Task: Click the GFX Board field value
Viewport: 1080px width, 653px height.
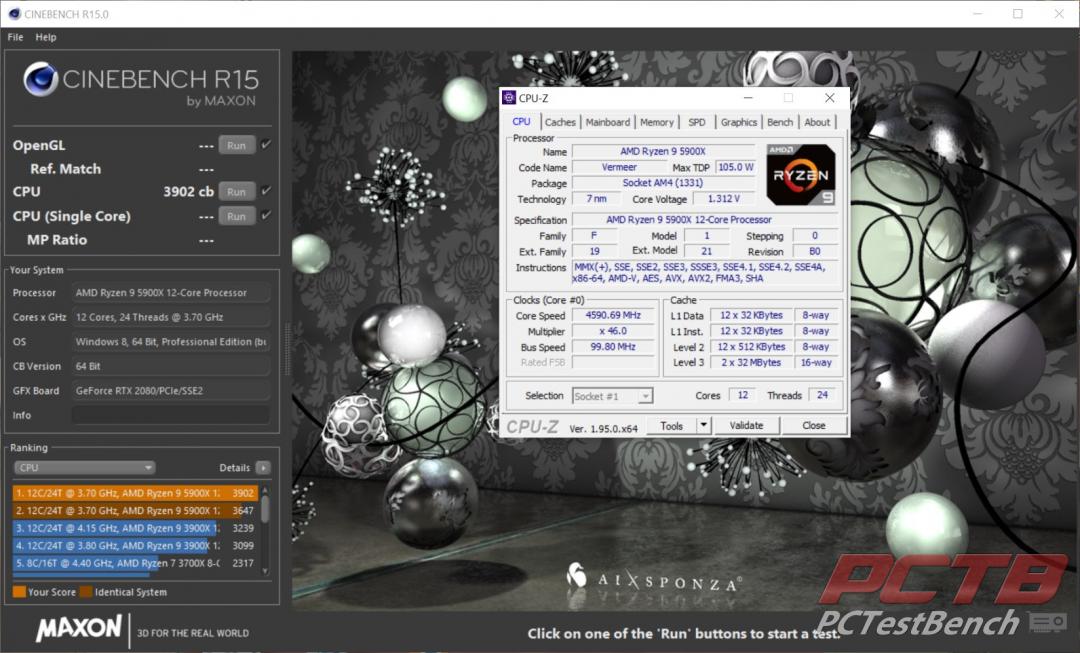Action: click(171, 391)
